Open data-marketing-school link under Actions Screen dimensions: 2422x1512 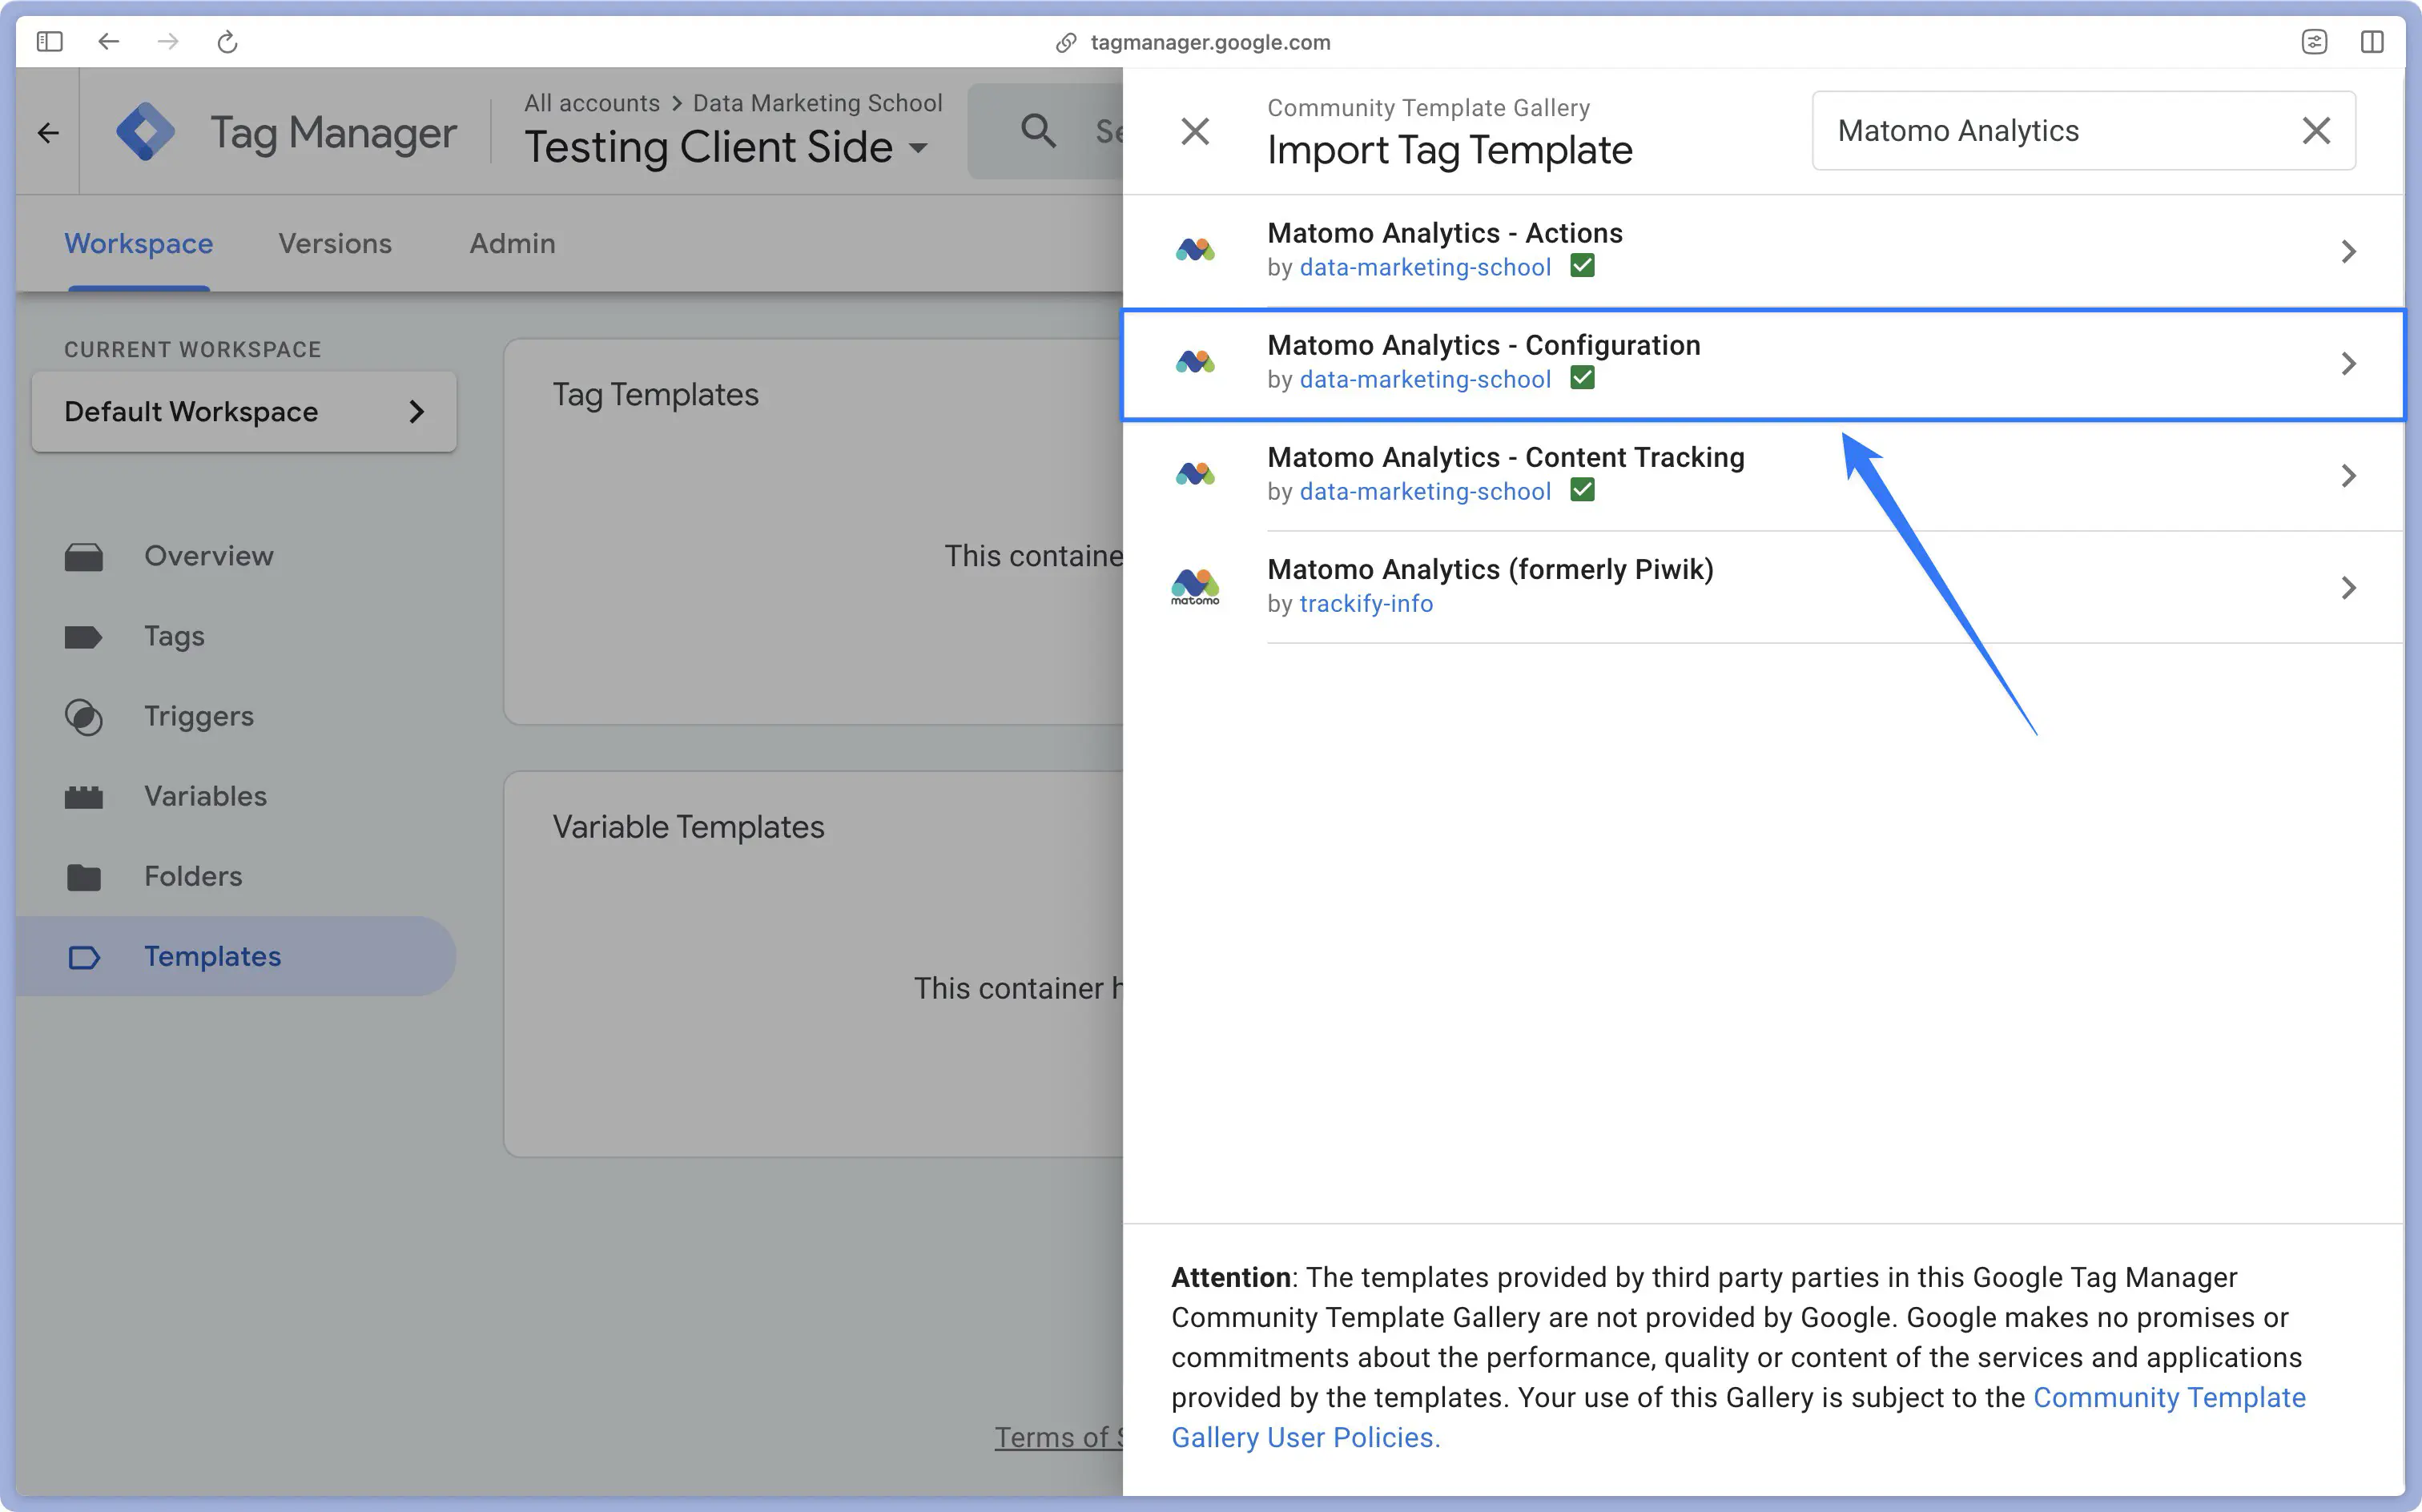(1425, 267)
